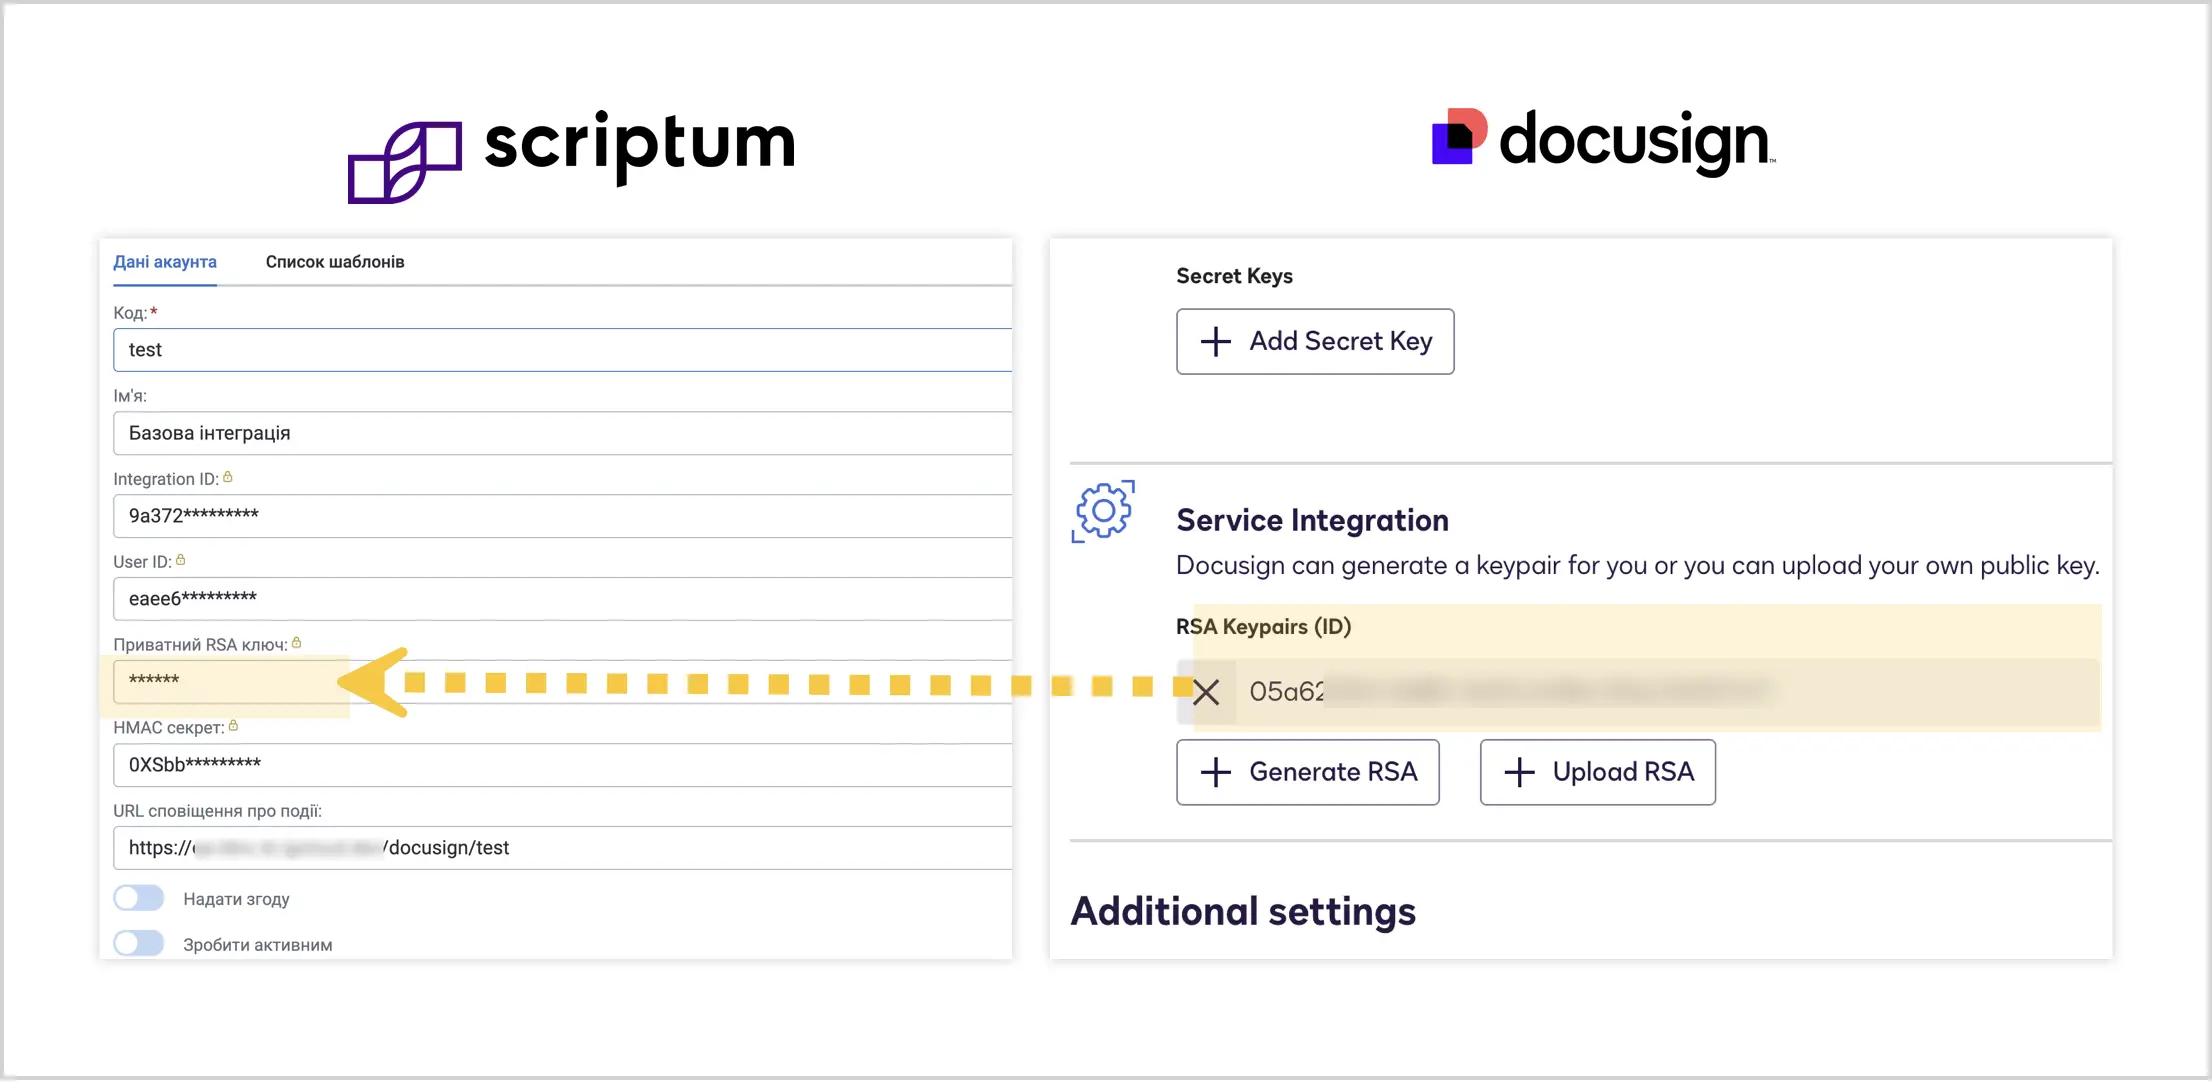
Task: Click the Upload RSA button
Action: click(x=1598, y=772)
